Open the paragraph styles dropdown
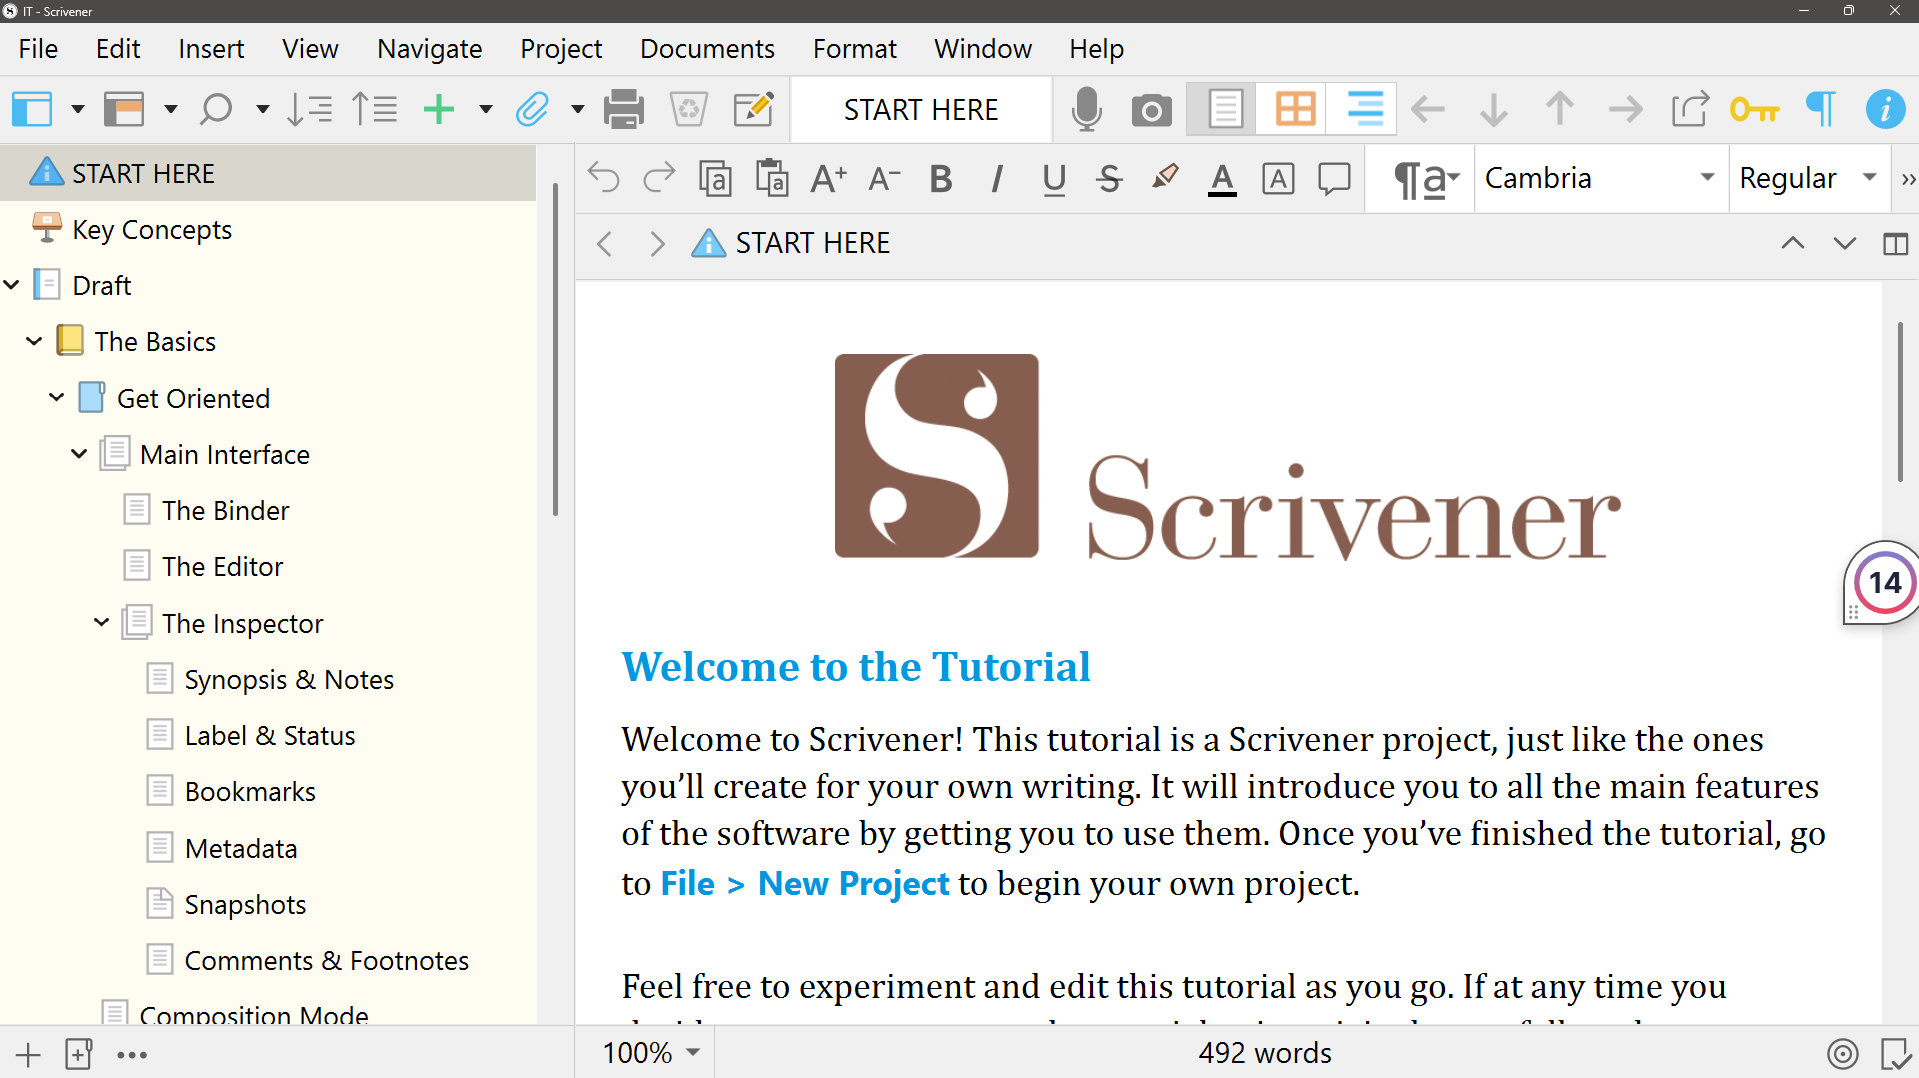1919x1078 pixels. (1426, 178)
